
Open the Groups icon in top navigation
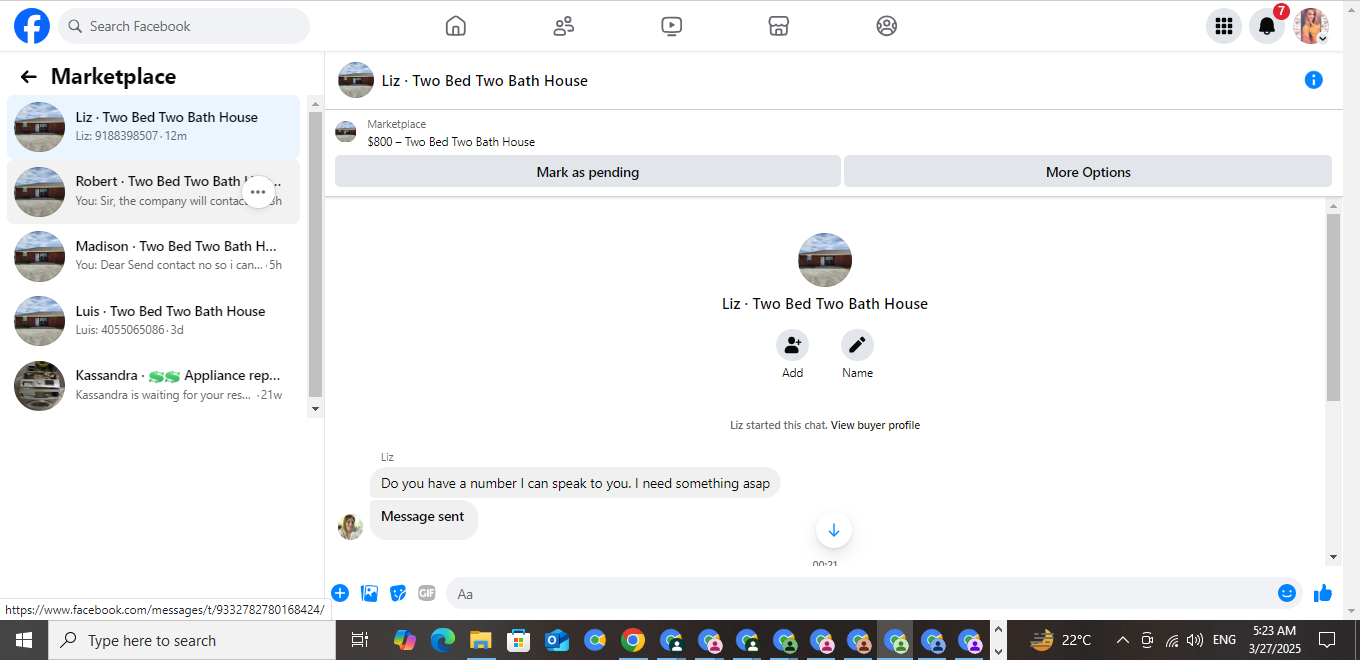click(887, 26)
